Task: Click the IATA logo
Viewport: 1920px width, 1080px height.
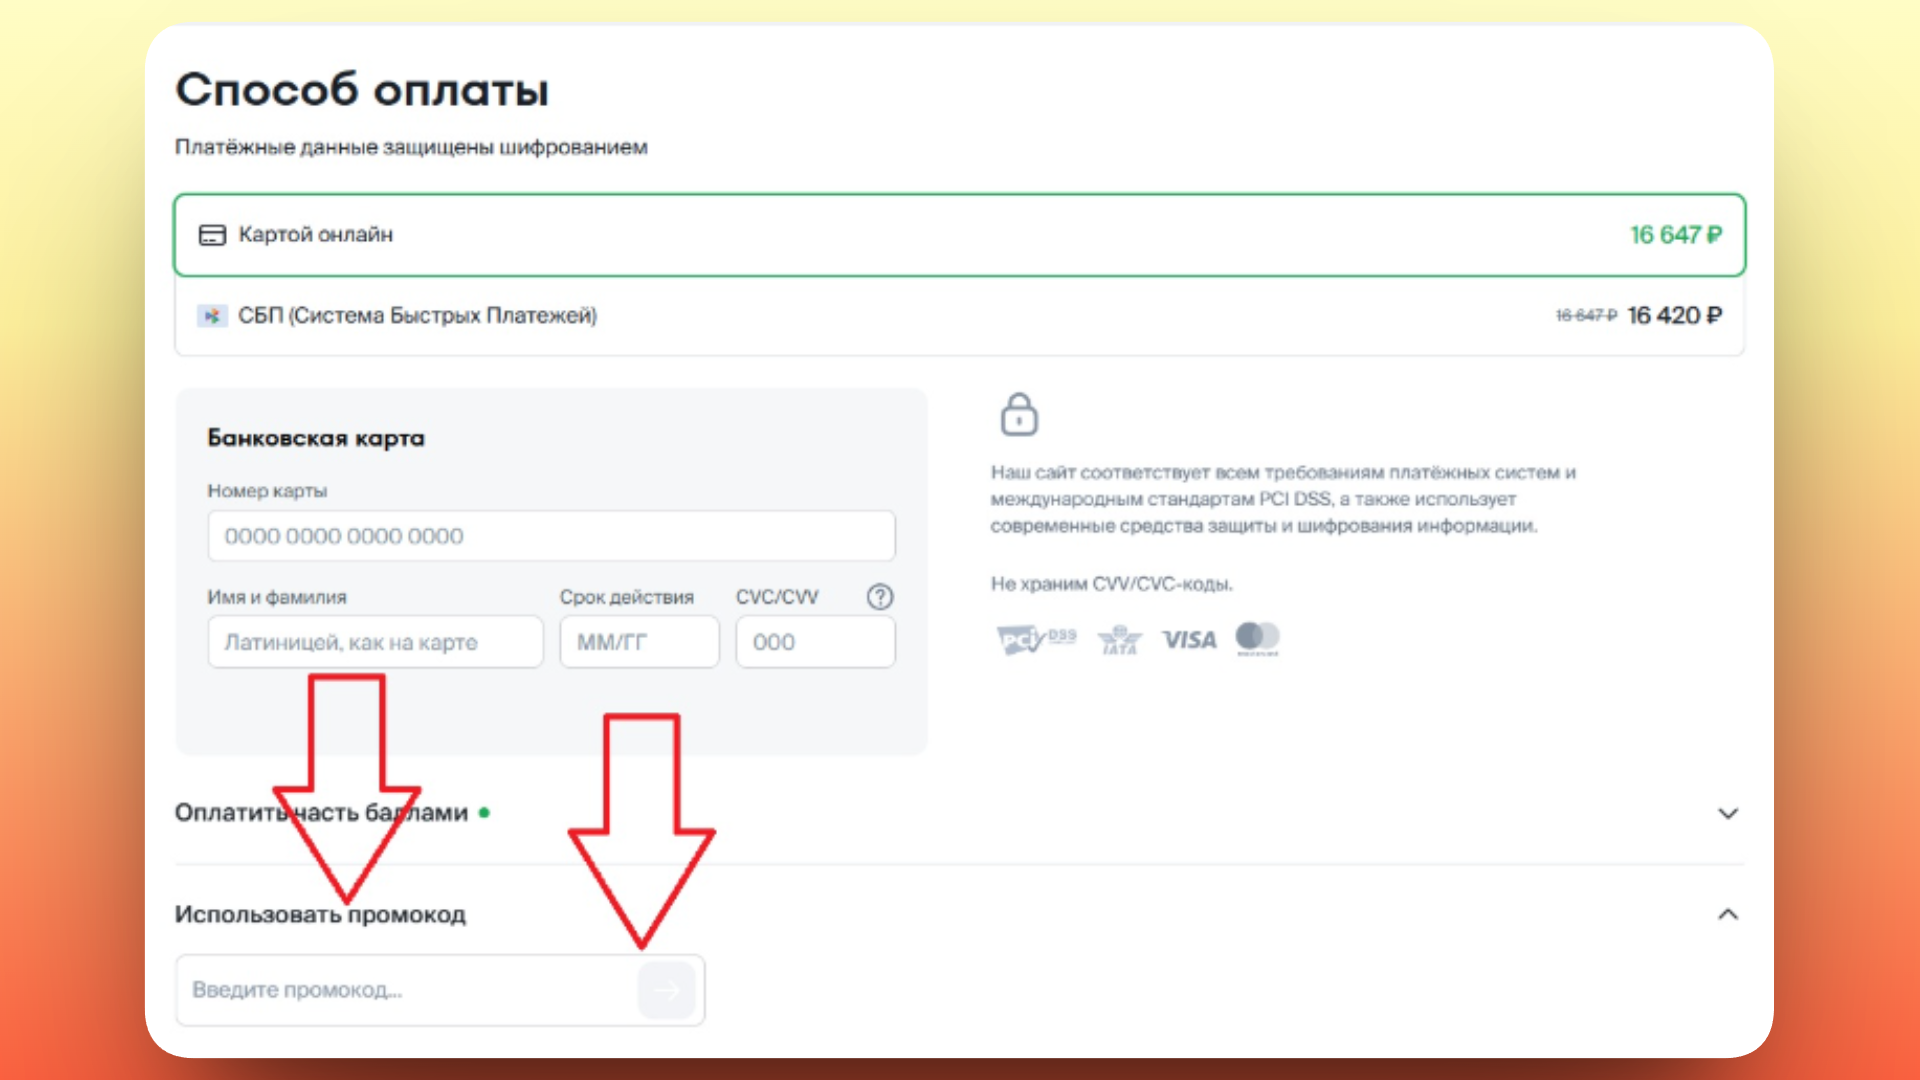Action: pos(1120,640)
